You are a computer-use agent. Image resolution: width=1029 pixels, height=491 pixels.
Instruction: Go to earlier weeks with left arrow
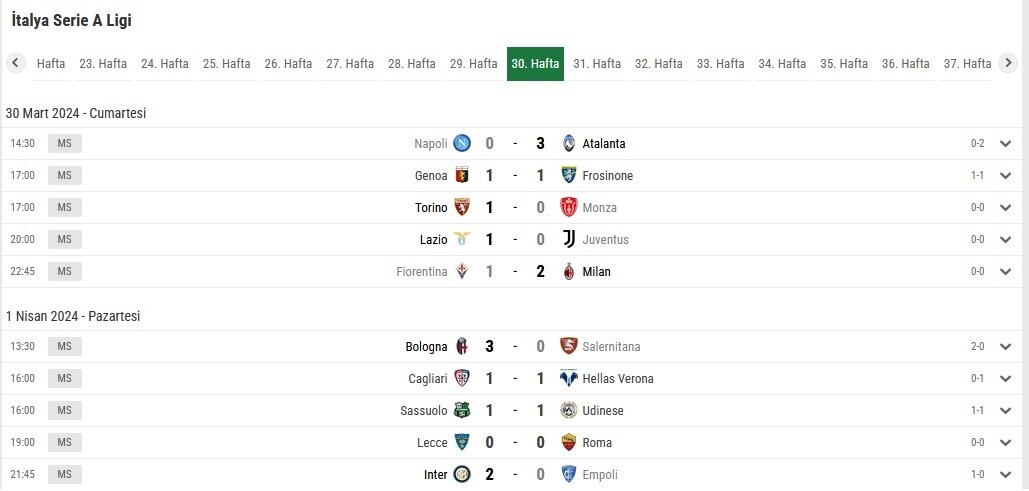[x=16, y=63]
